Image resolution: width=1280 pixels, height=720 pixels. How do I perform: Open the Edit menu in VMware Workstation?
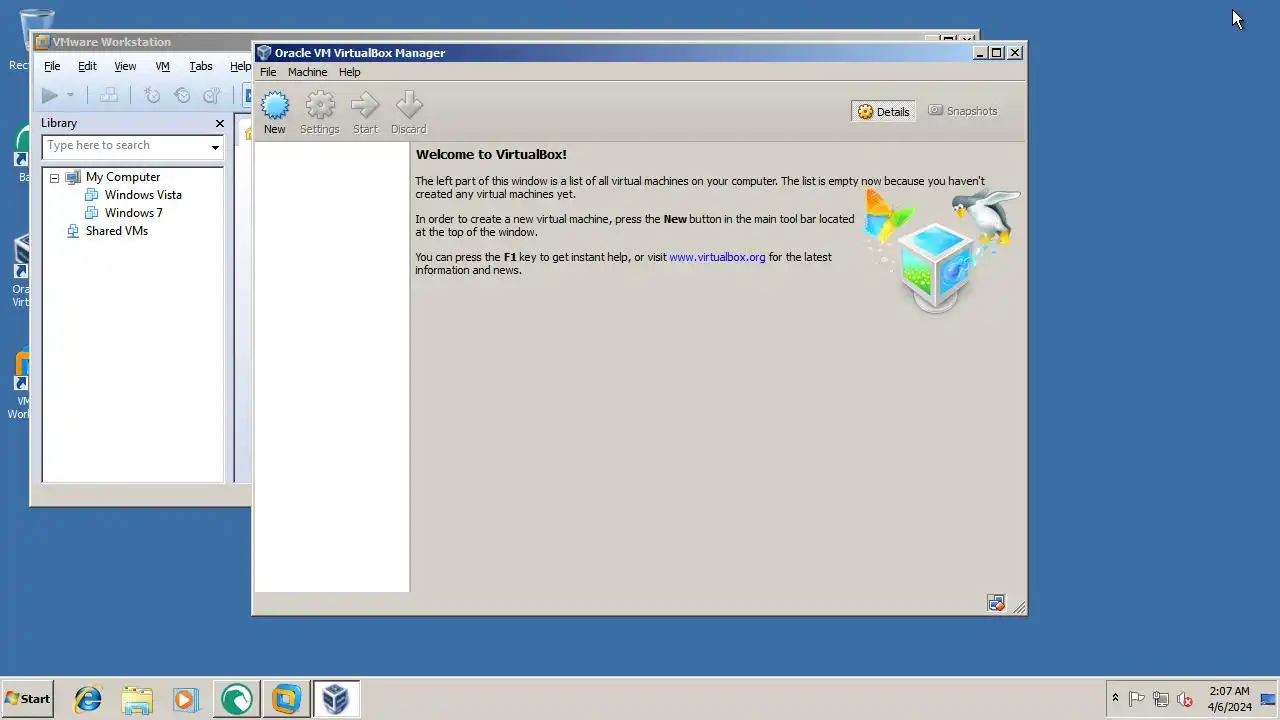point(87,66)
